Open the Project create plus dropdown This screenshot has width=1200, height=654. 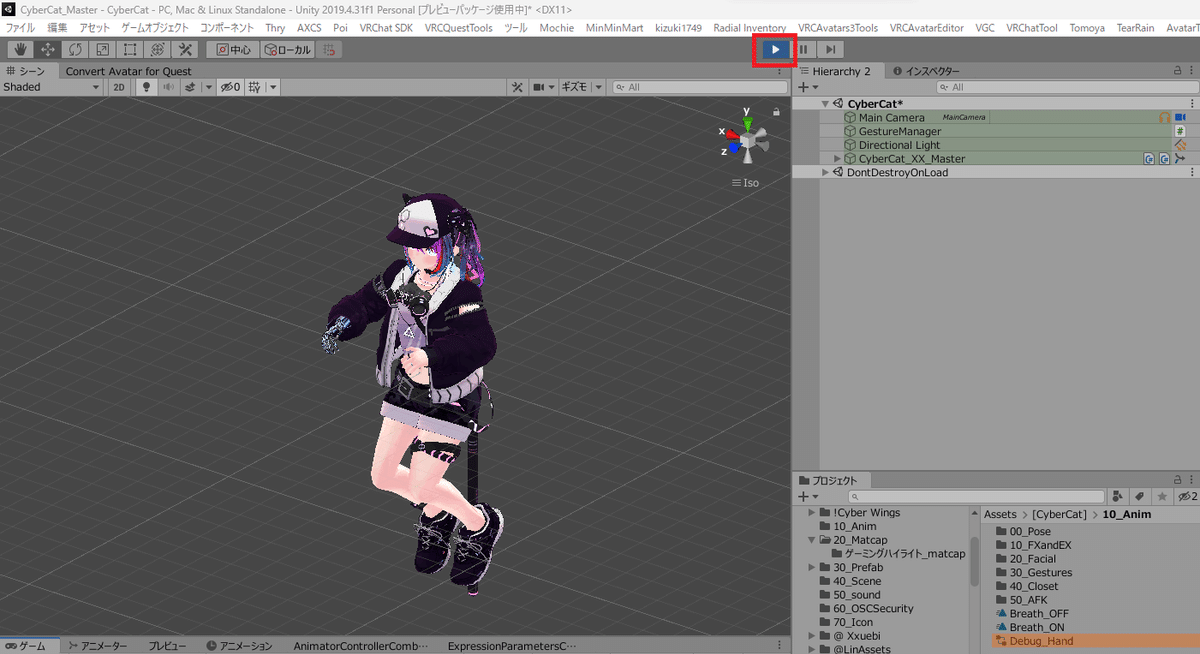click(x=807, y=497)
